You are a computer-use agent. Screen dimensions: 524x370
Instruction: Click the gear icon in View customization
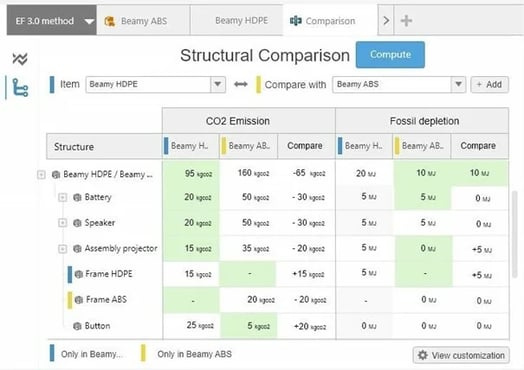[x=422, y=355]
